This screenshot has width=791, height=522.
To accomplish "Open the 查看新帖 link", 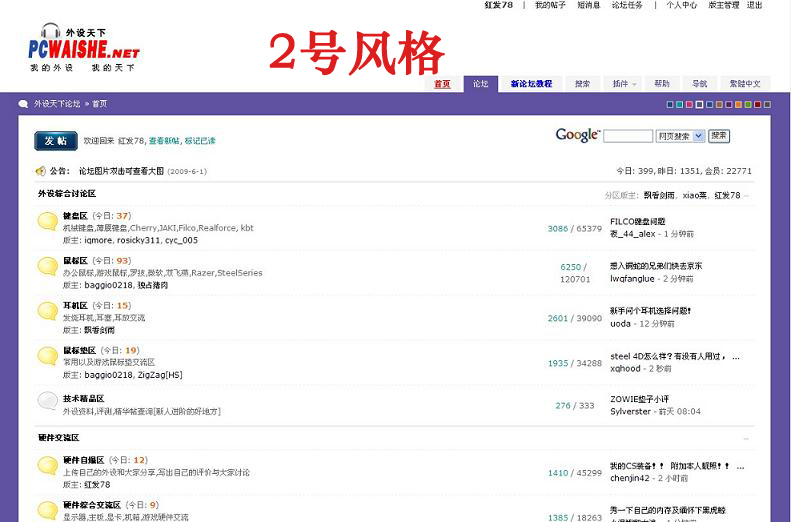I will [165, 141].
